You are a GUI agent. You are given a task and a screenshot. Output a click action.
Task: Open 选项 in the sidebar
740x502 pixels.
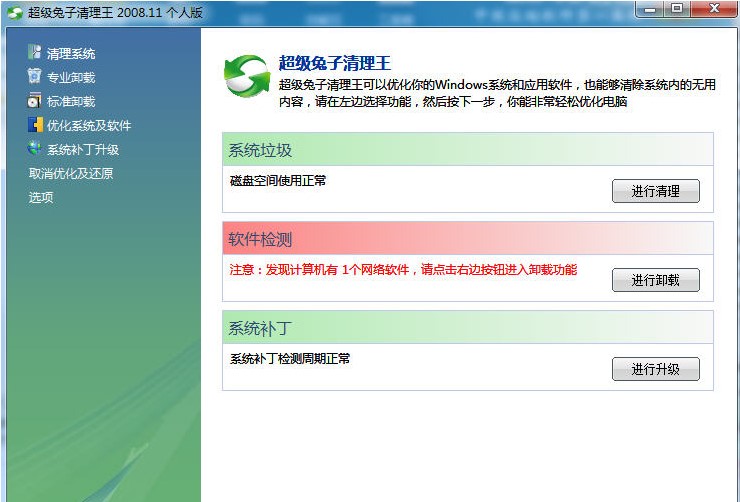(x=41, y=197)
